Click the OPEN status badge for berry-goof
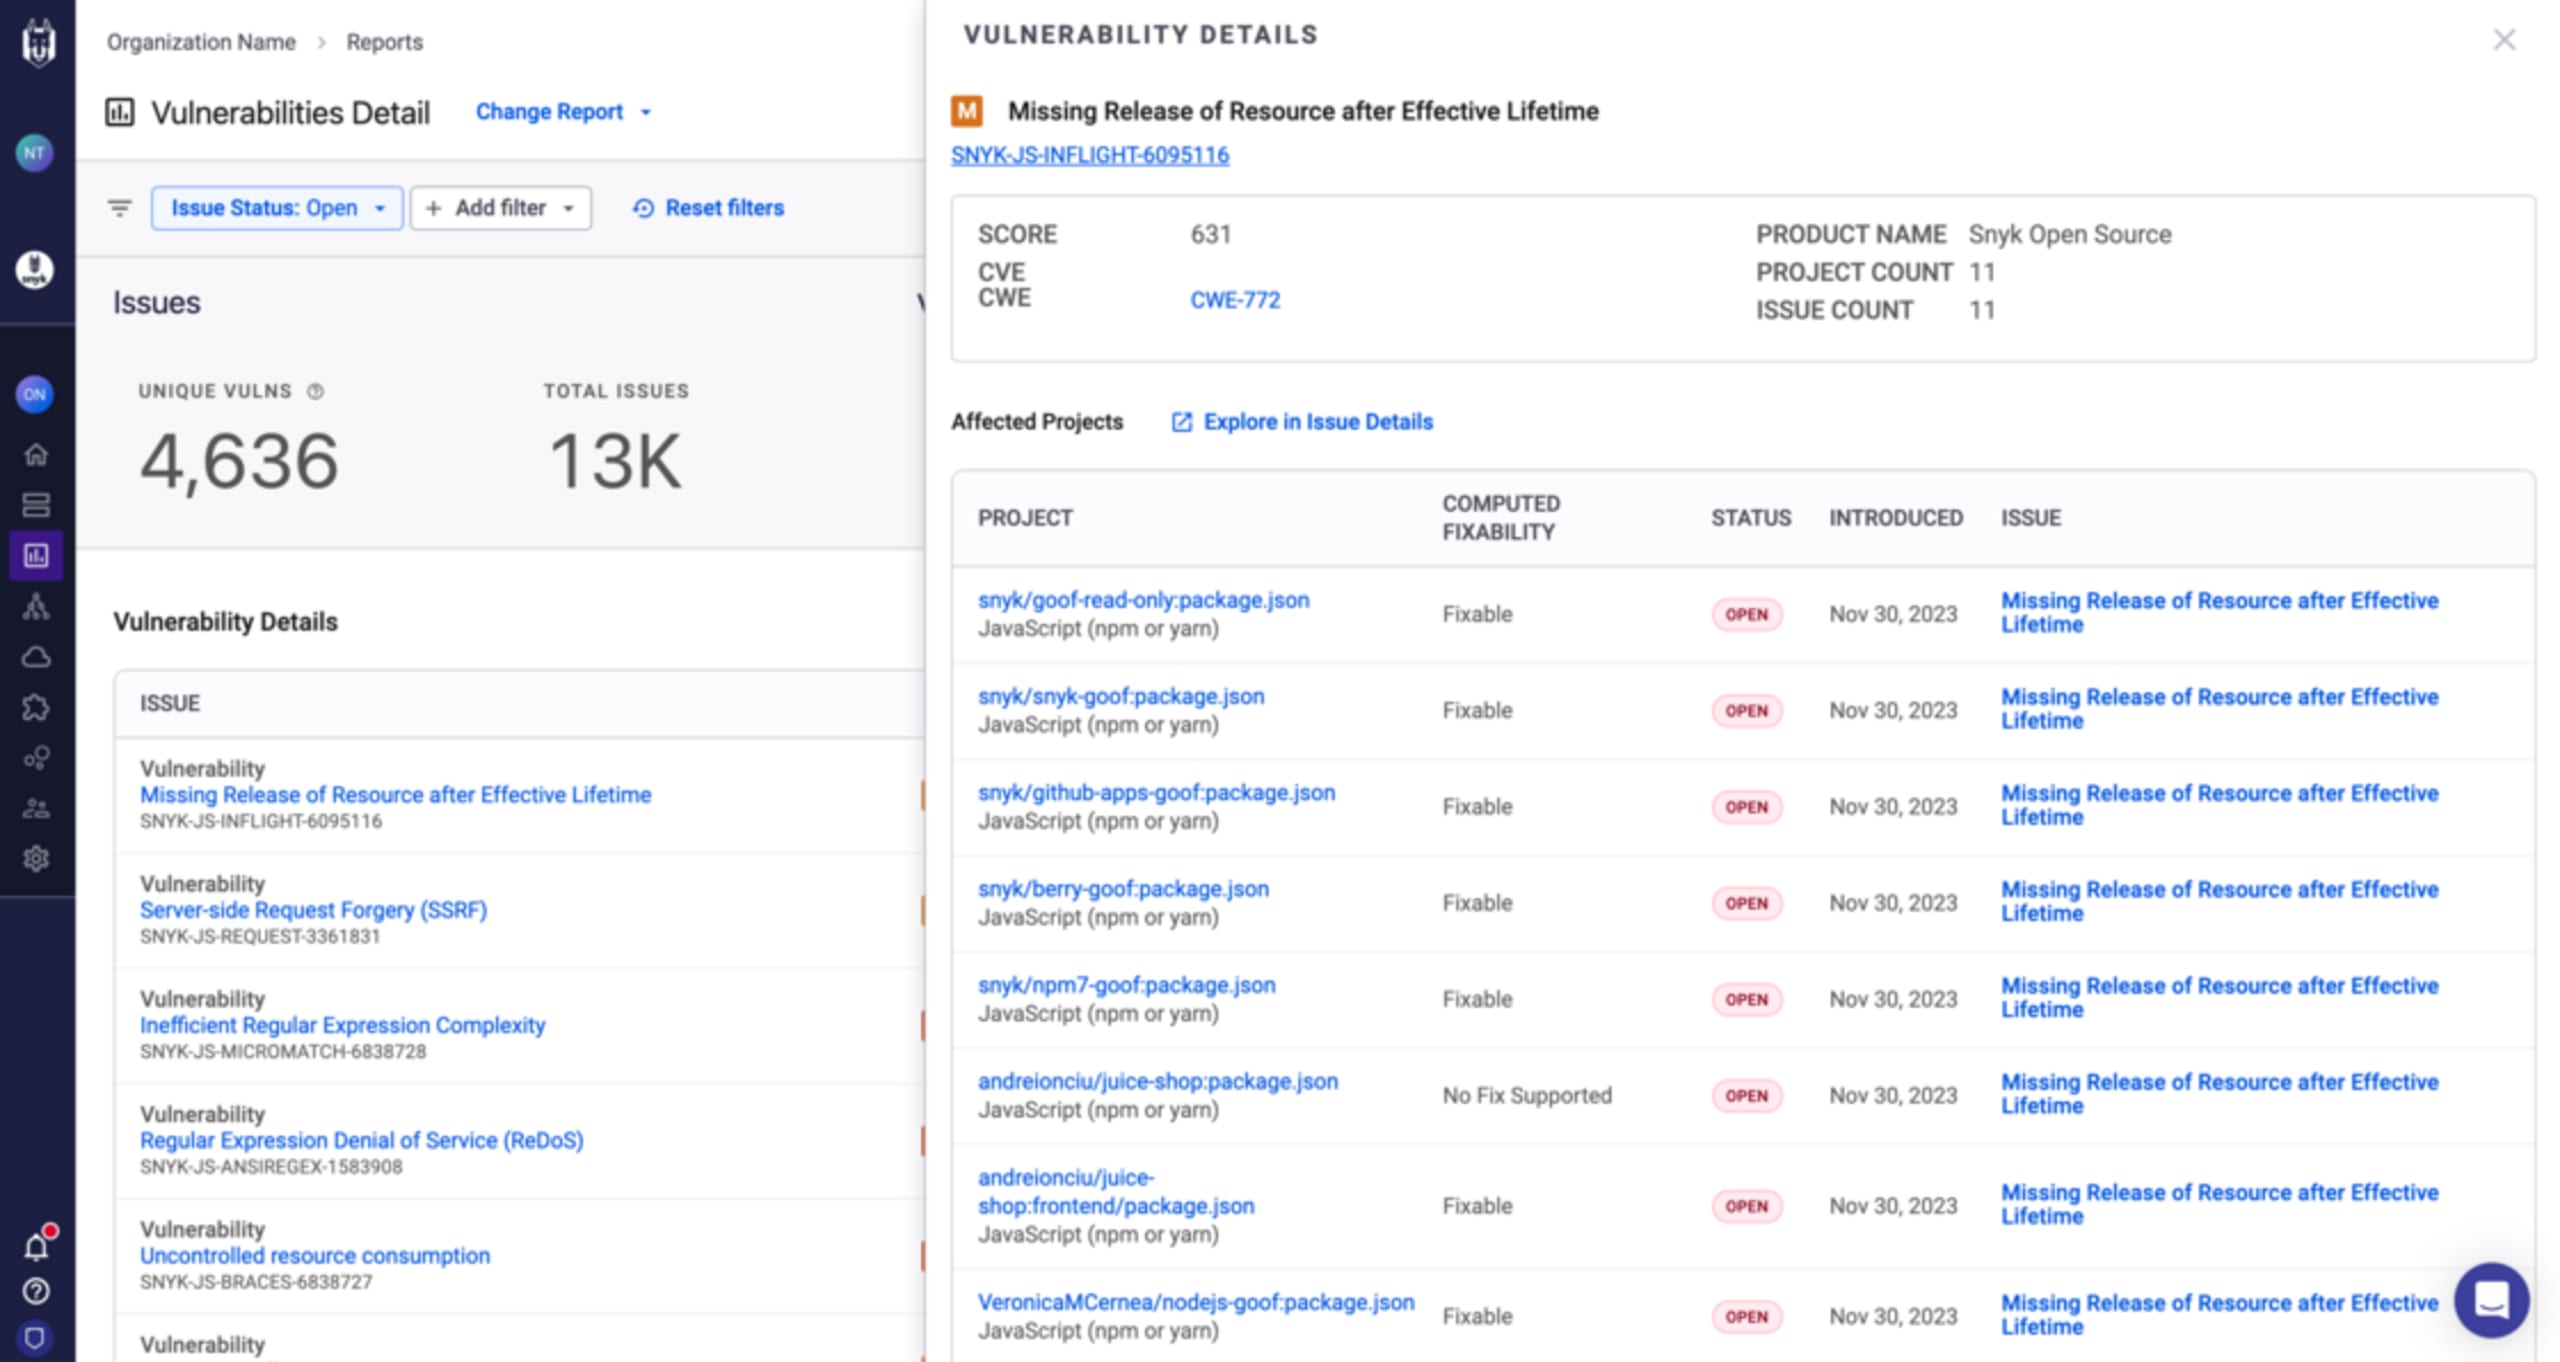 (1746, 903)
